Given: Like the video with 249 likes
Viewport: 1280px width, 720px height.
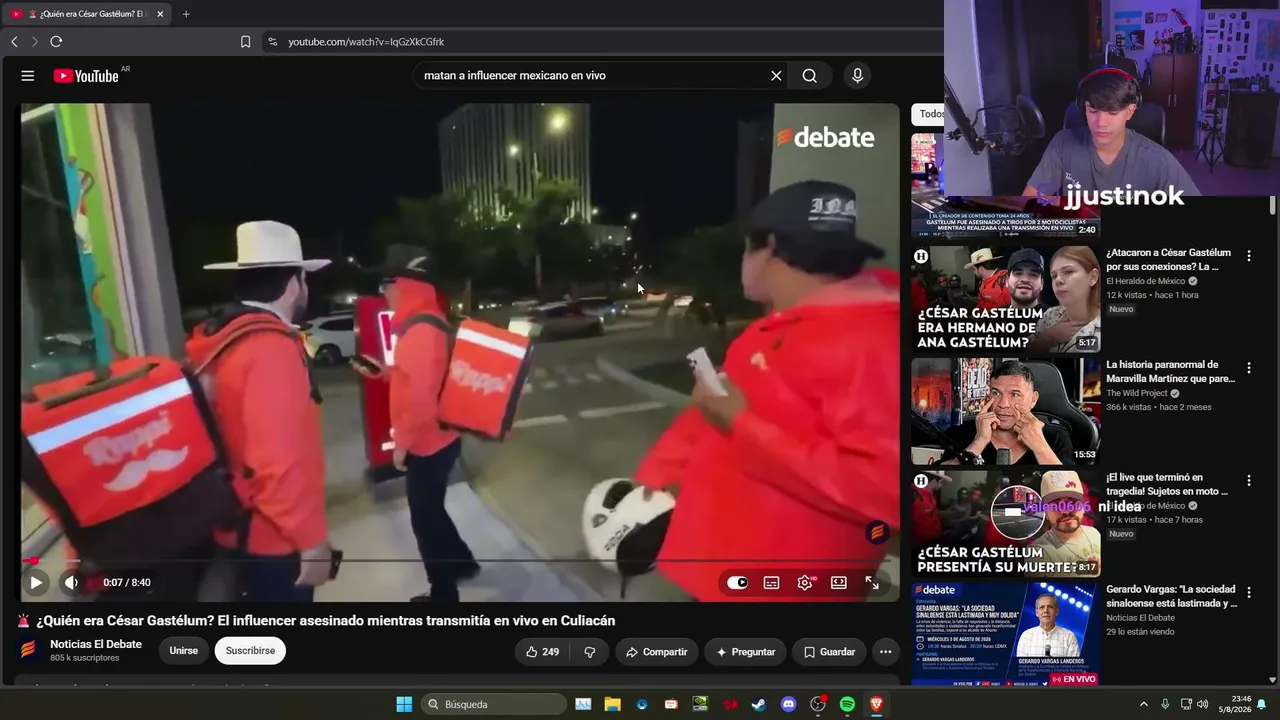Looking at the screenshot, I should 543,652.
